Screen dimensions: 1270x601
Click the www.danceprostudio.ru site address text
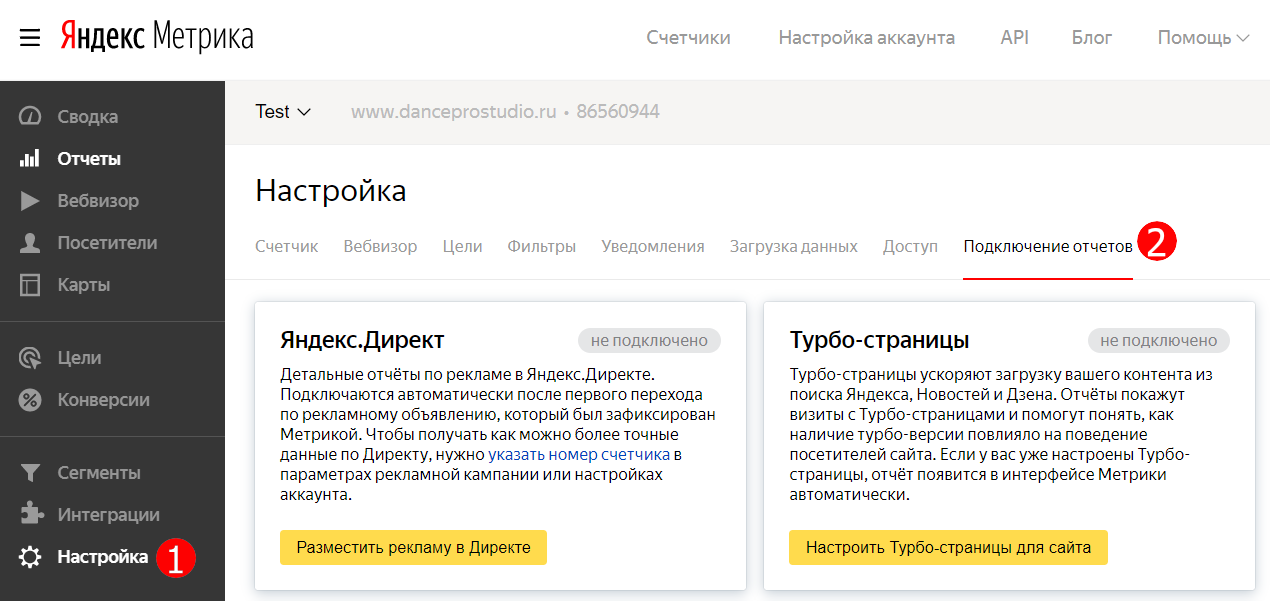coord(453,112)
